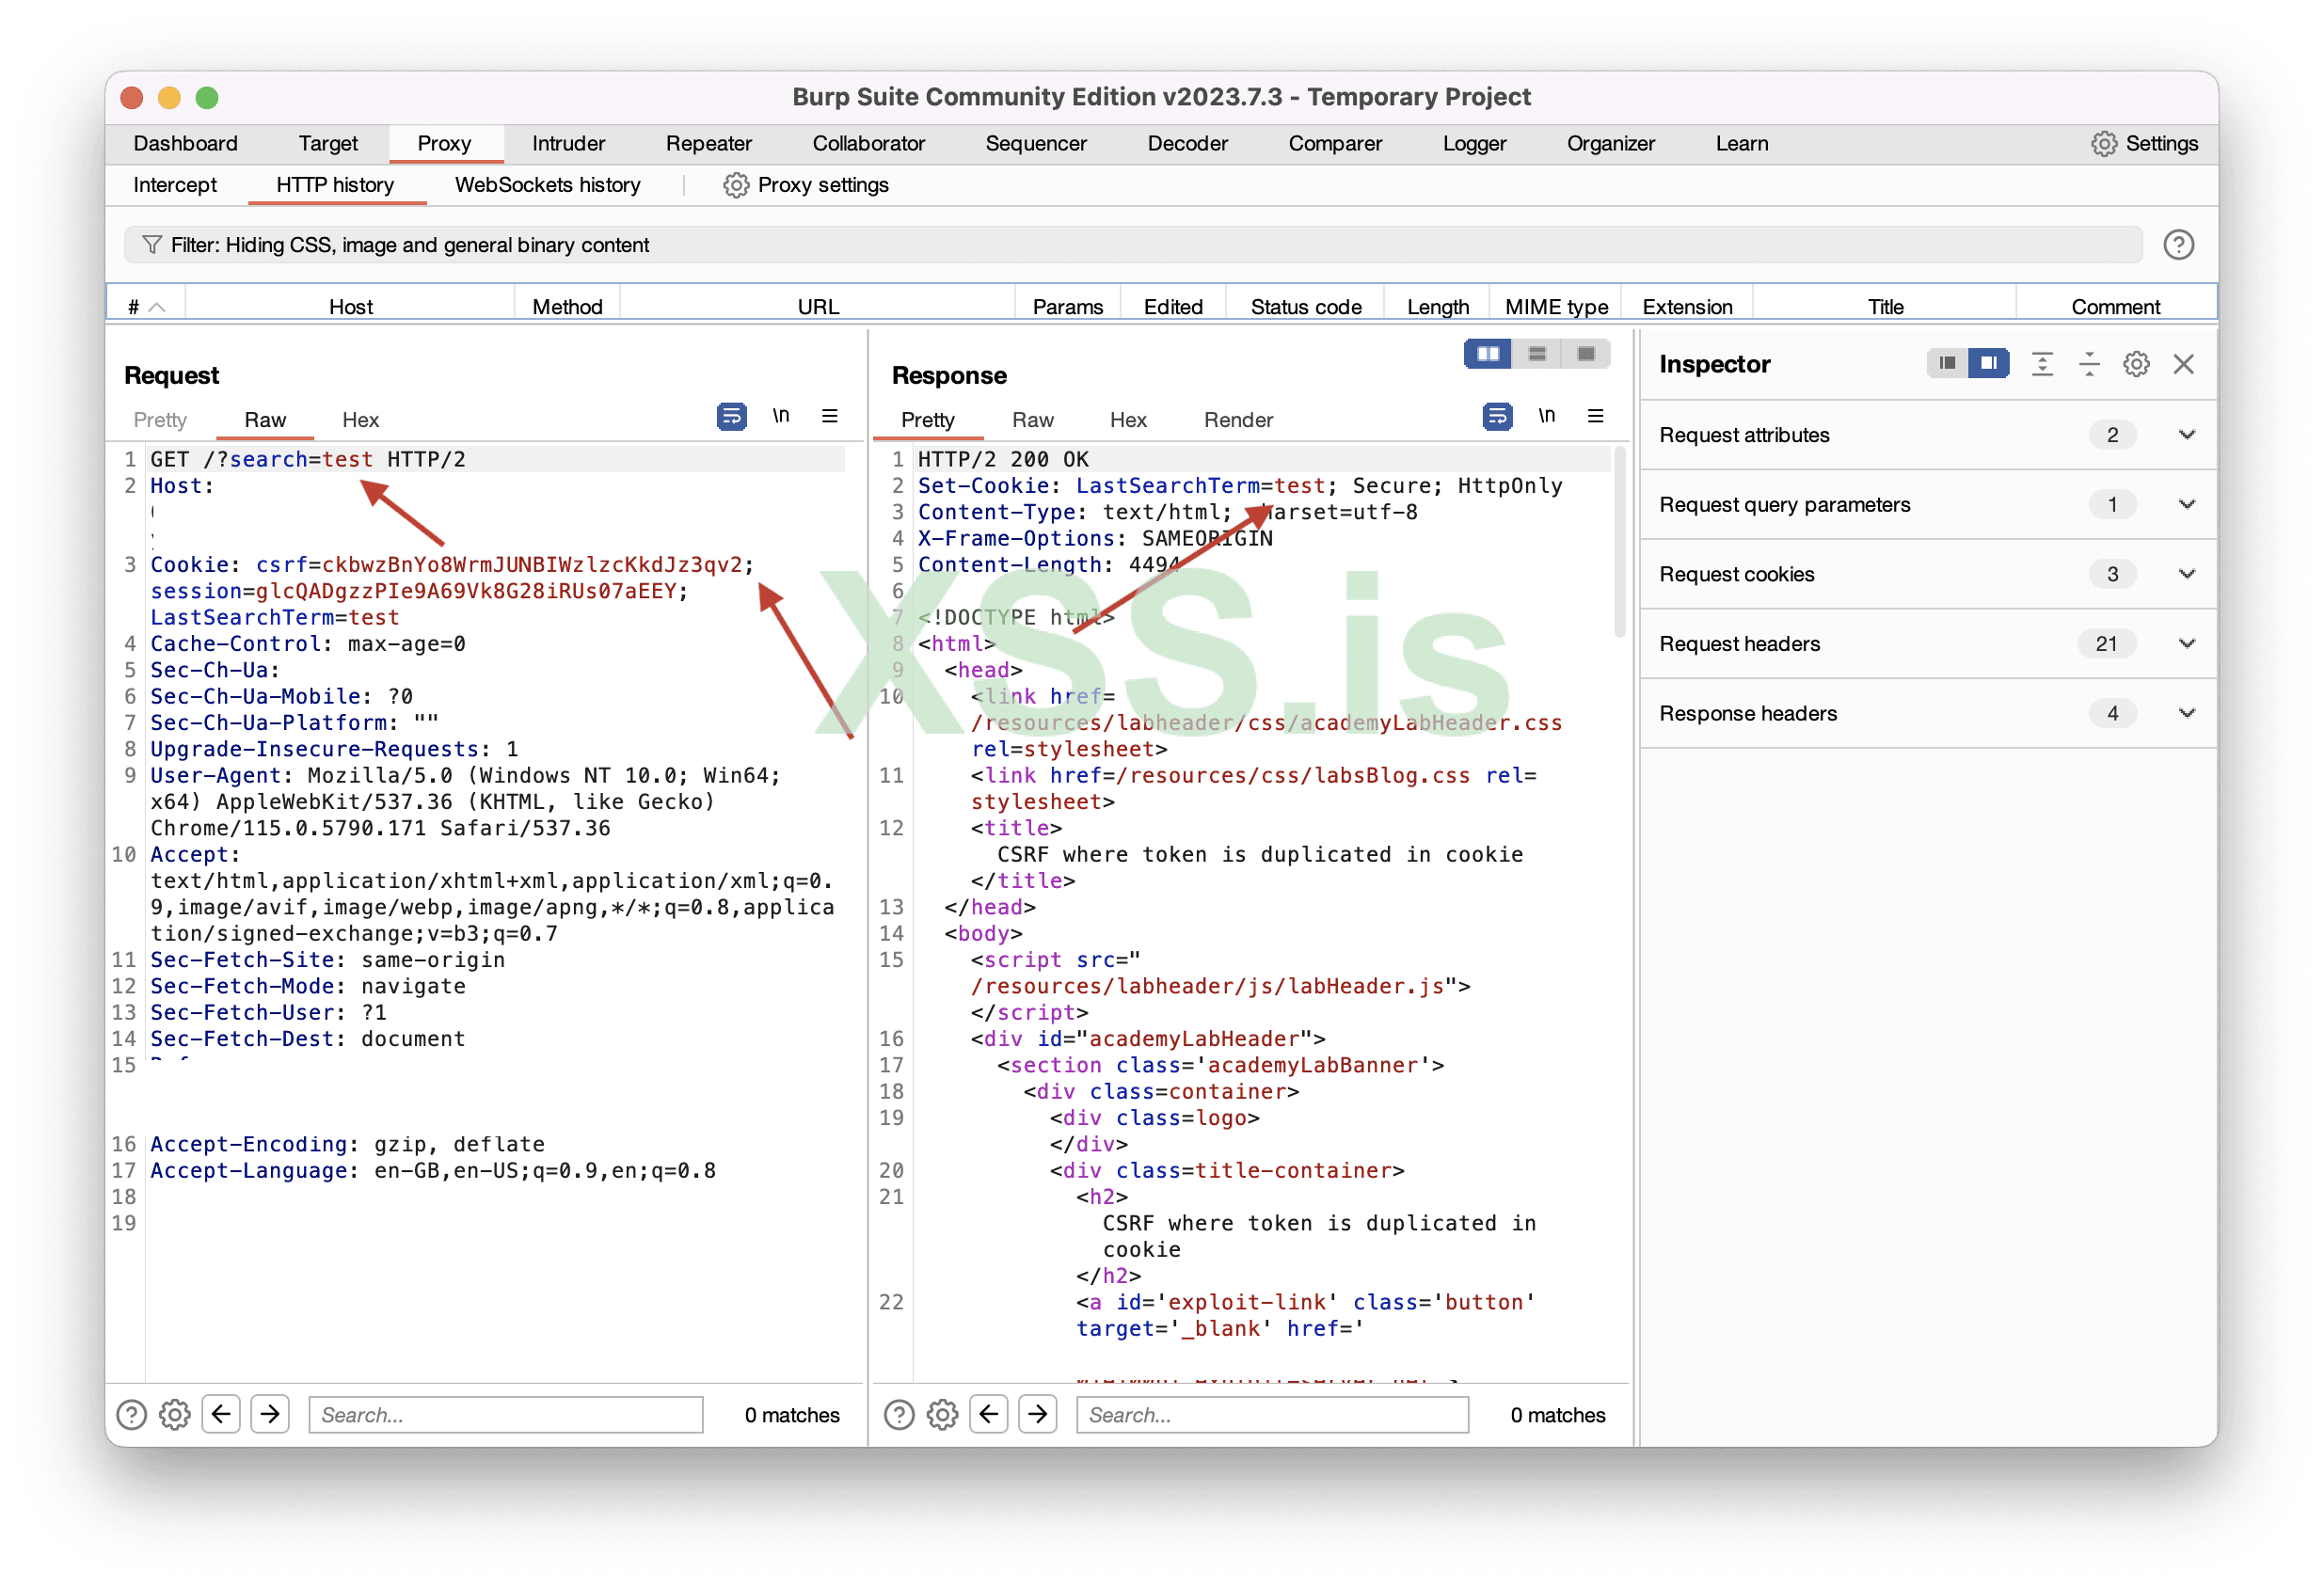This screenshot has height=1586, width=2324.
Task: Click the expand all sections icon in Inspector
Action: pos(2042,364)
